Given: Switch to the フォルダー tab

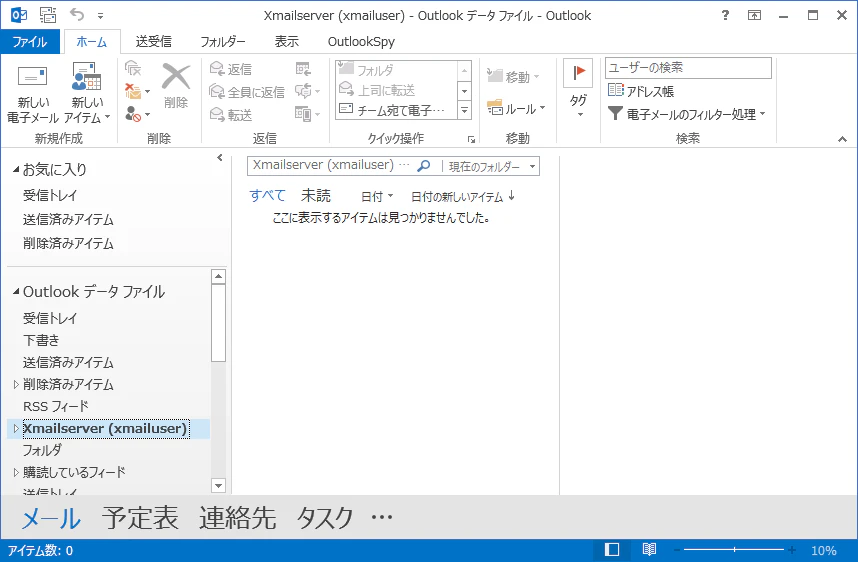Looking at the screenshot, I should click(223, 42).
